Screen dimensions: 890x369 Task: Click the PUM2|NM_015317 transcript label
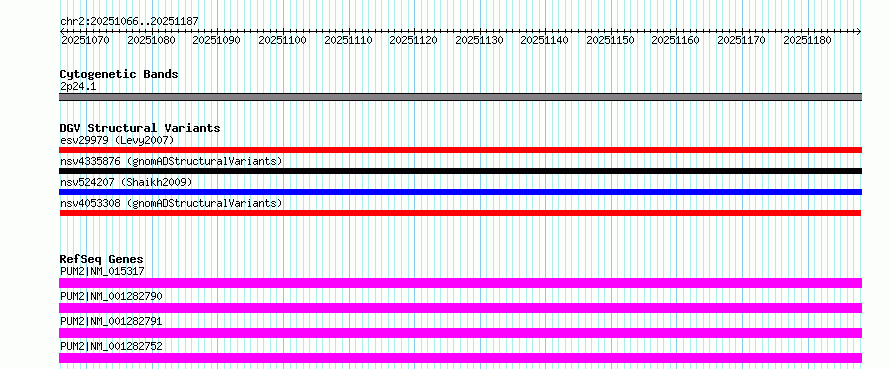(x=102, y=271)
